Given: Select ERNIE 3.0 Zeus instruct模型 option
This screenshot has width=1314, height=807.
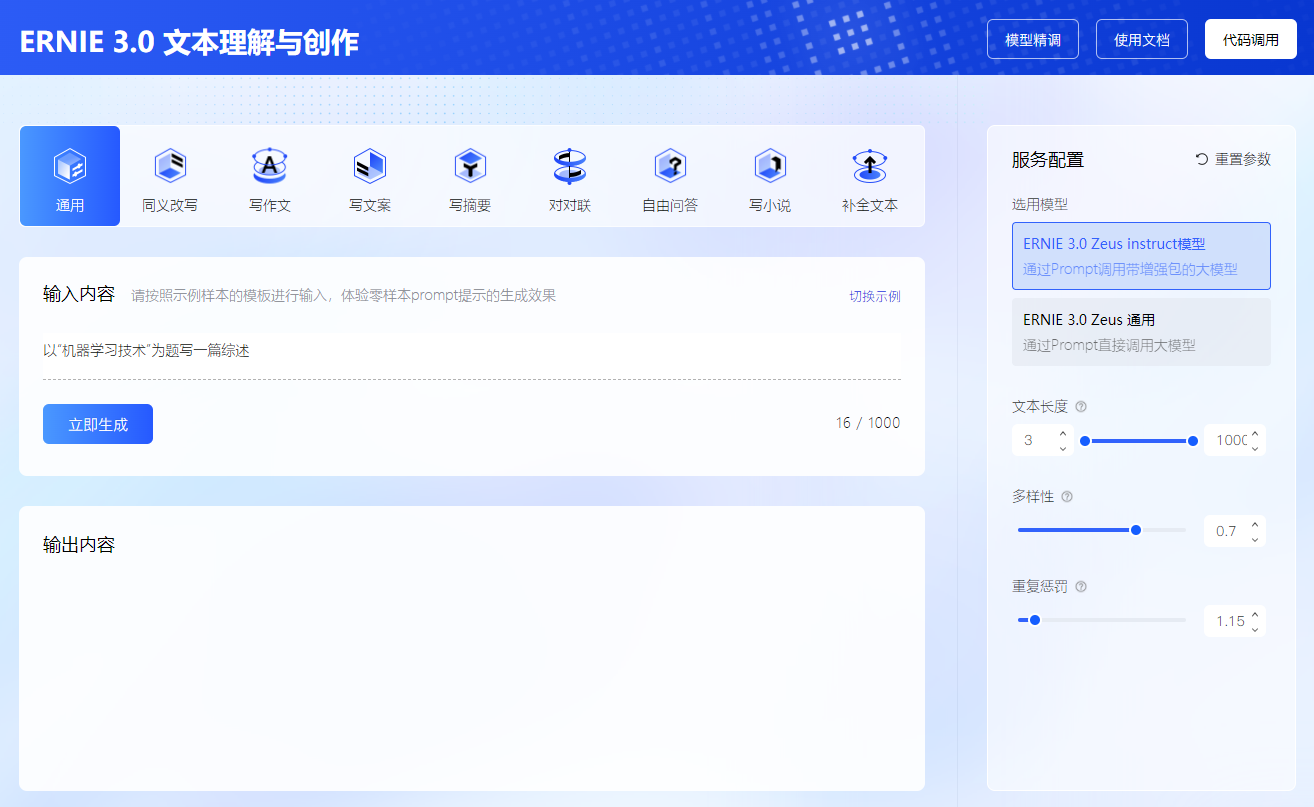Looking at the screenshot, I should tap(1141, 256).
